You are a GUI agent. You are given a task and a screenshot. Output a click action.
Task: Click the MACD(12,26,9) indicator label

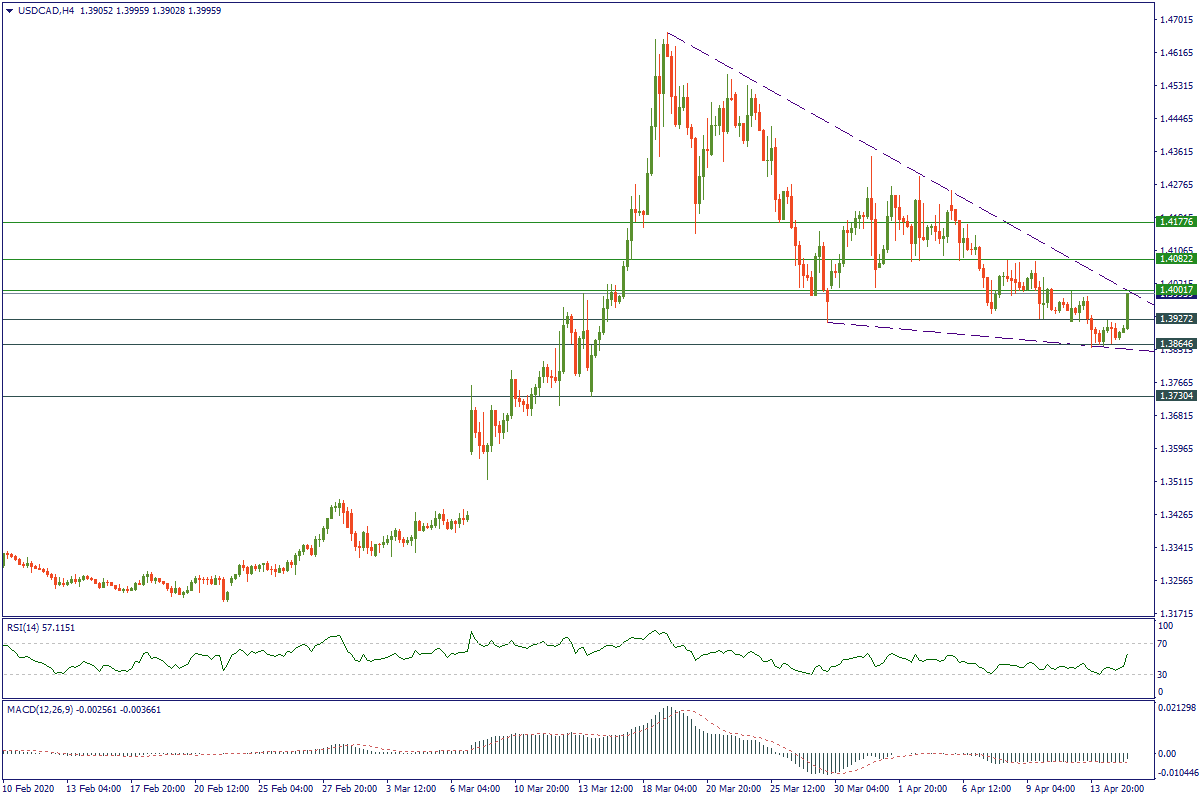point(50,709)
